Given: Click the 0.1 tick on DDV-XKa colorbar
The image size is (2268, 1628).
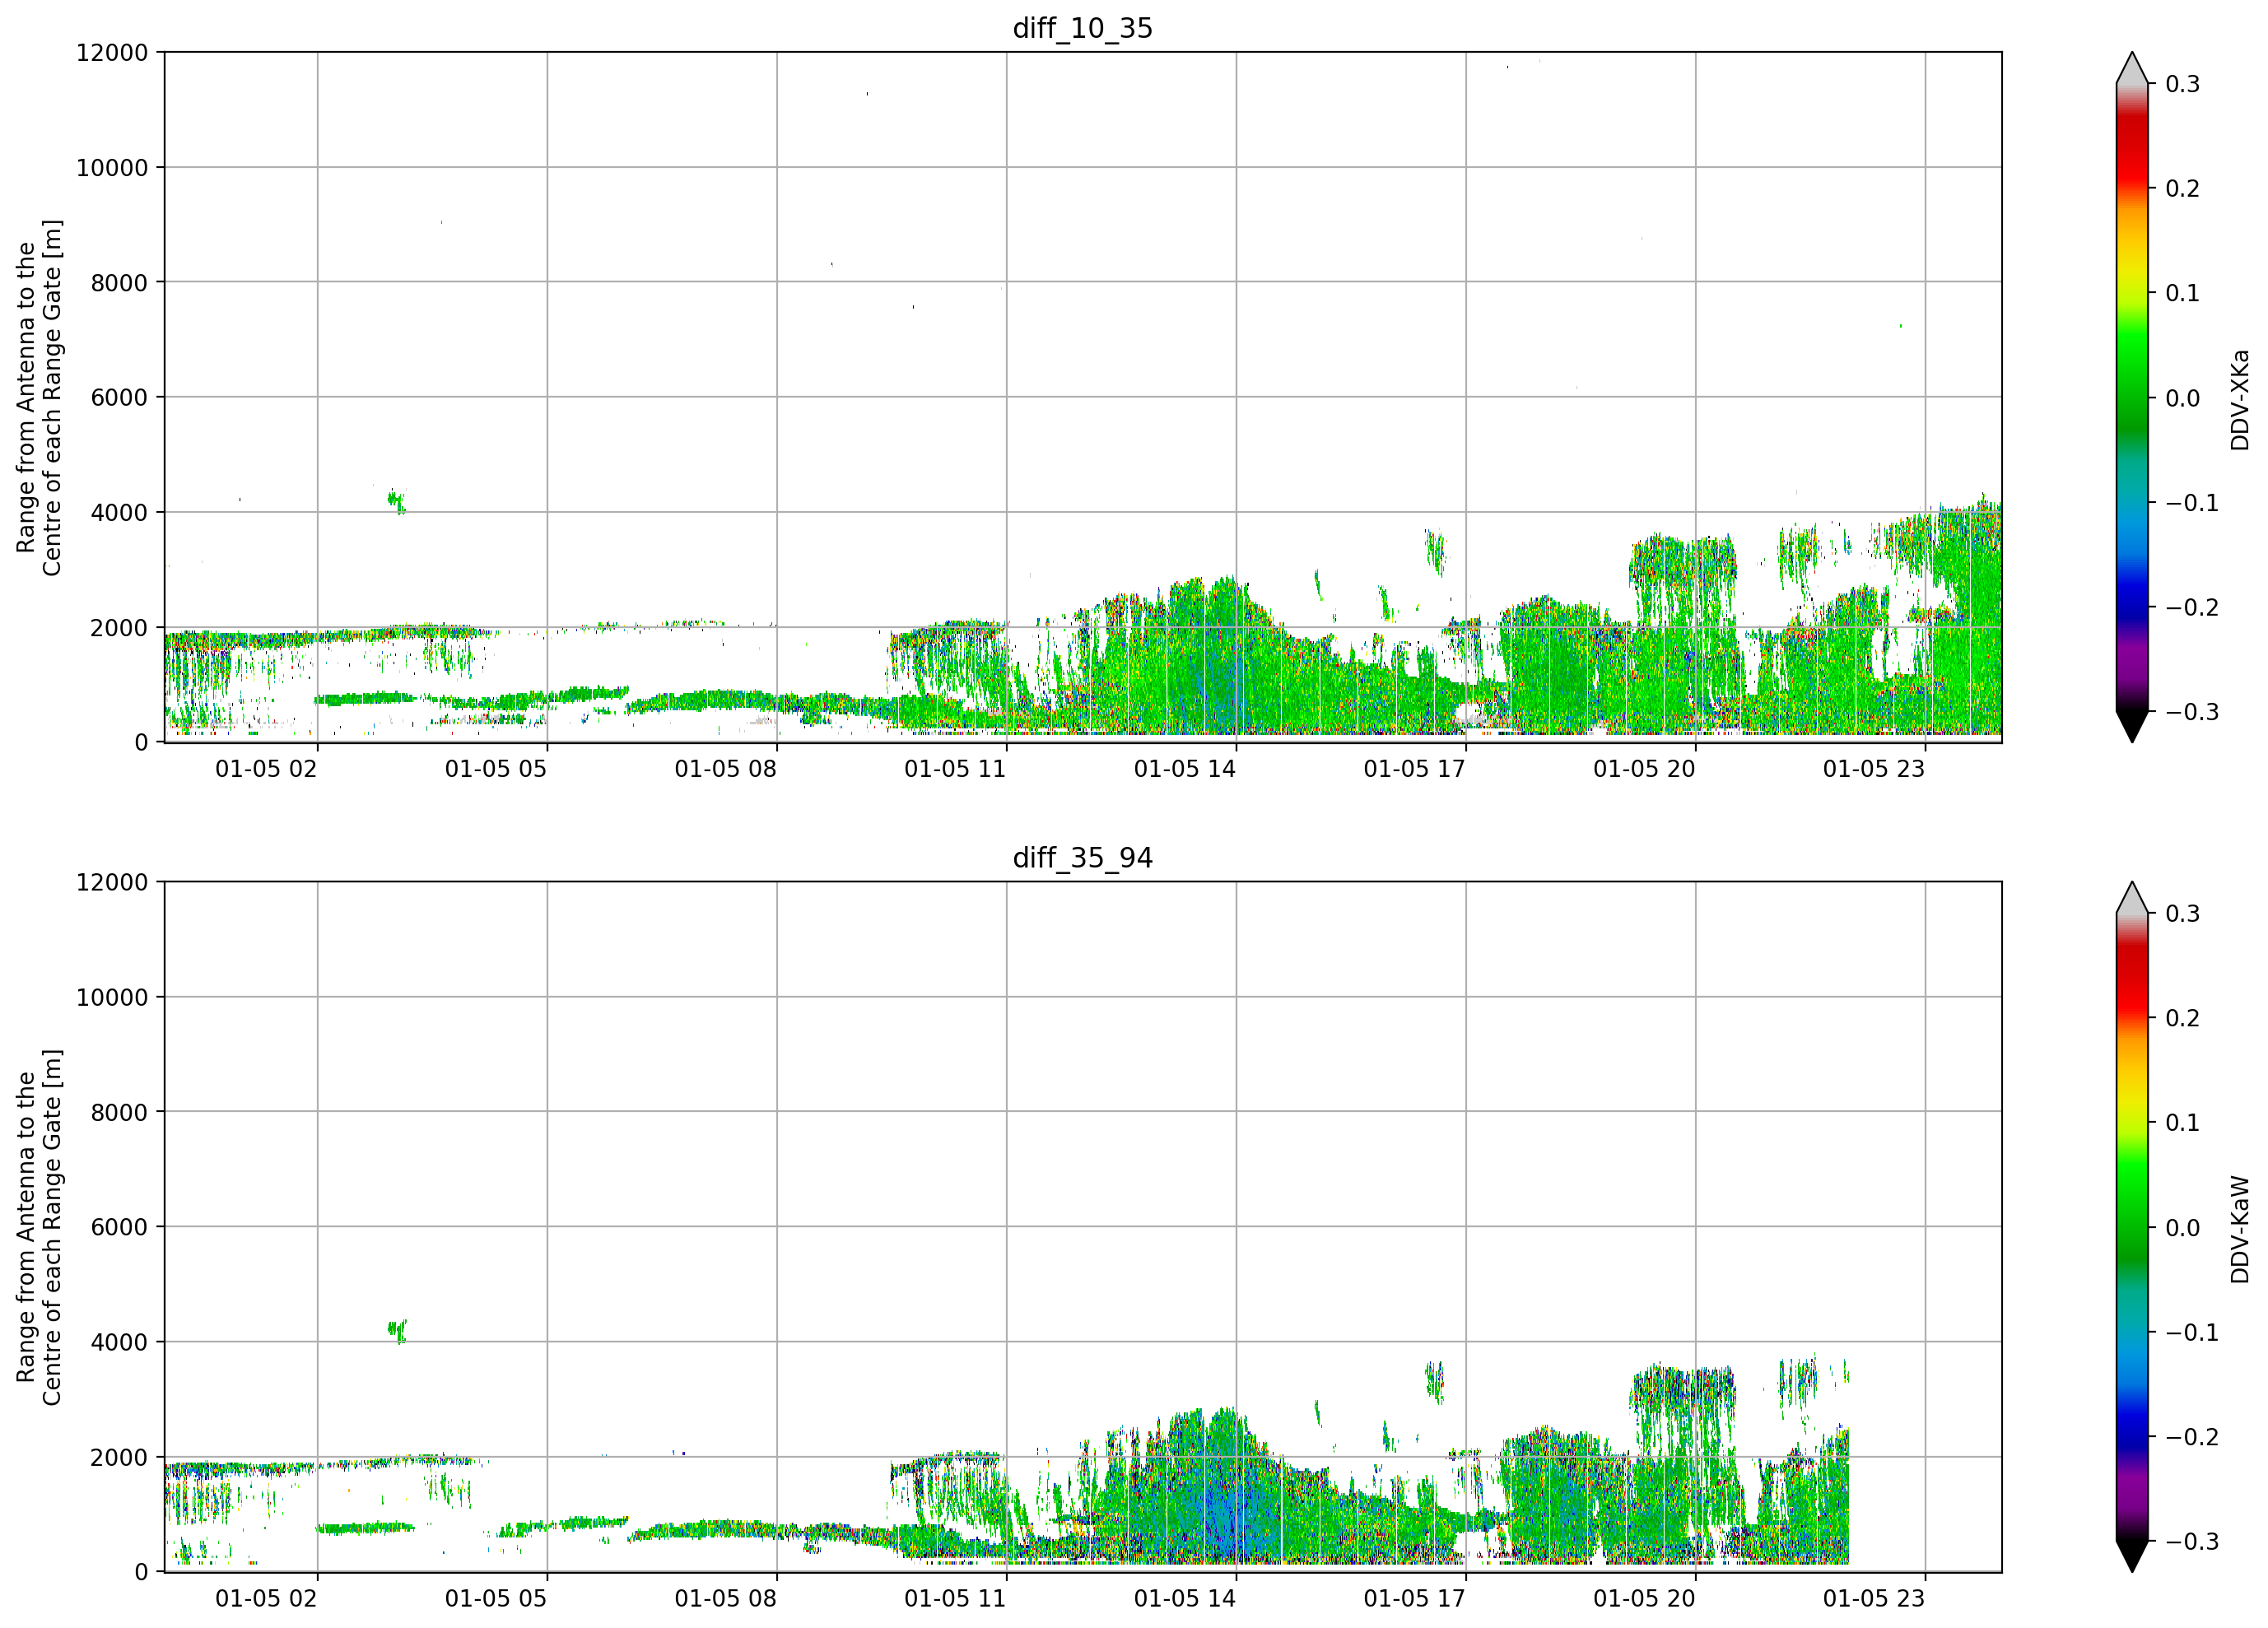Looking at the screenshot, I should 2182,294.
